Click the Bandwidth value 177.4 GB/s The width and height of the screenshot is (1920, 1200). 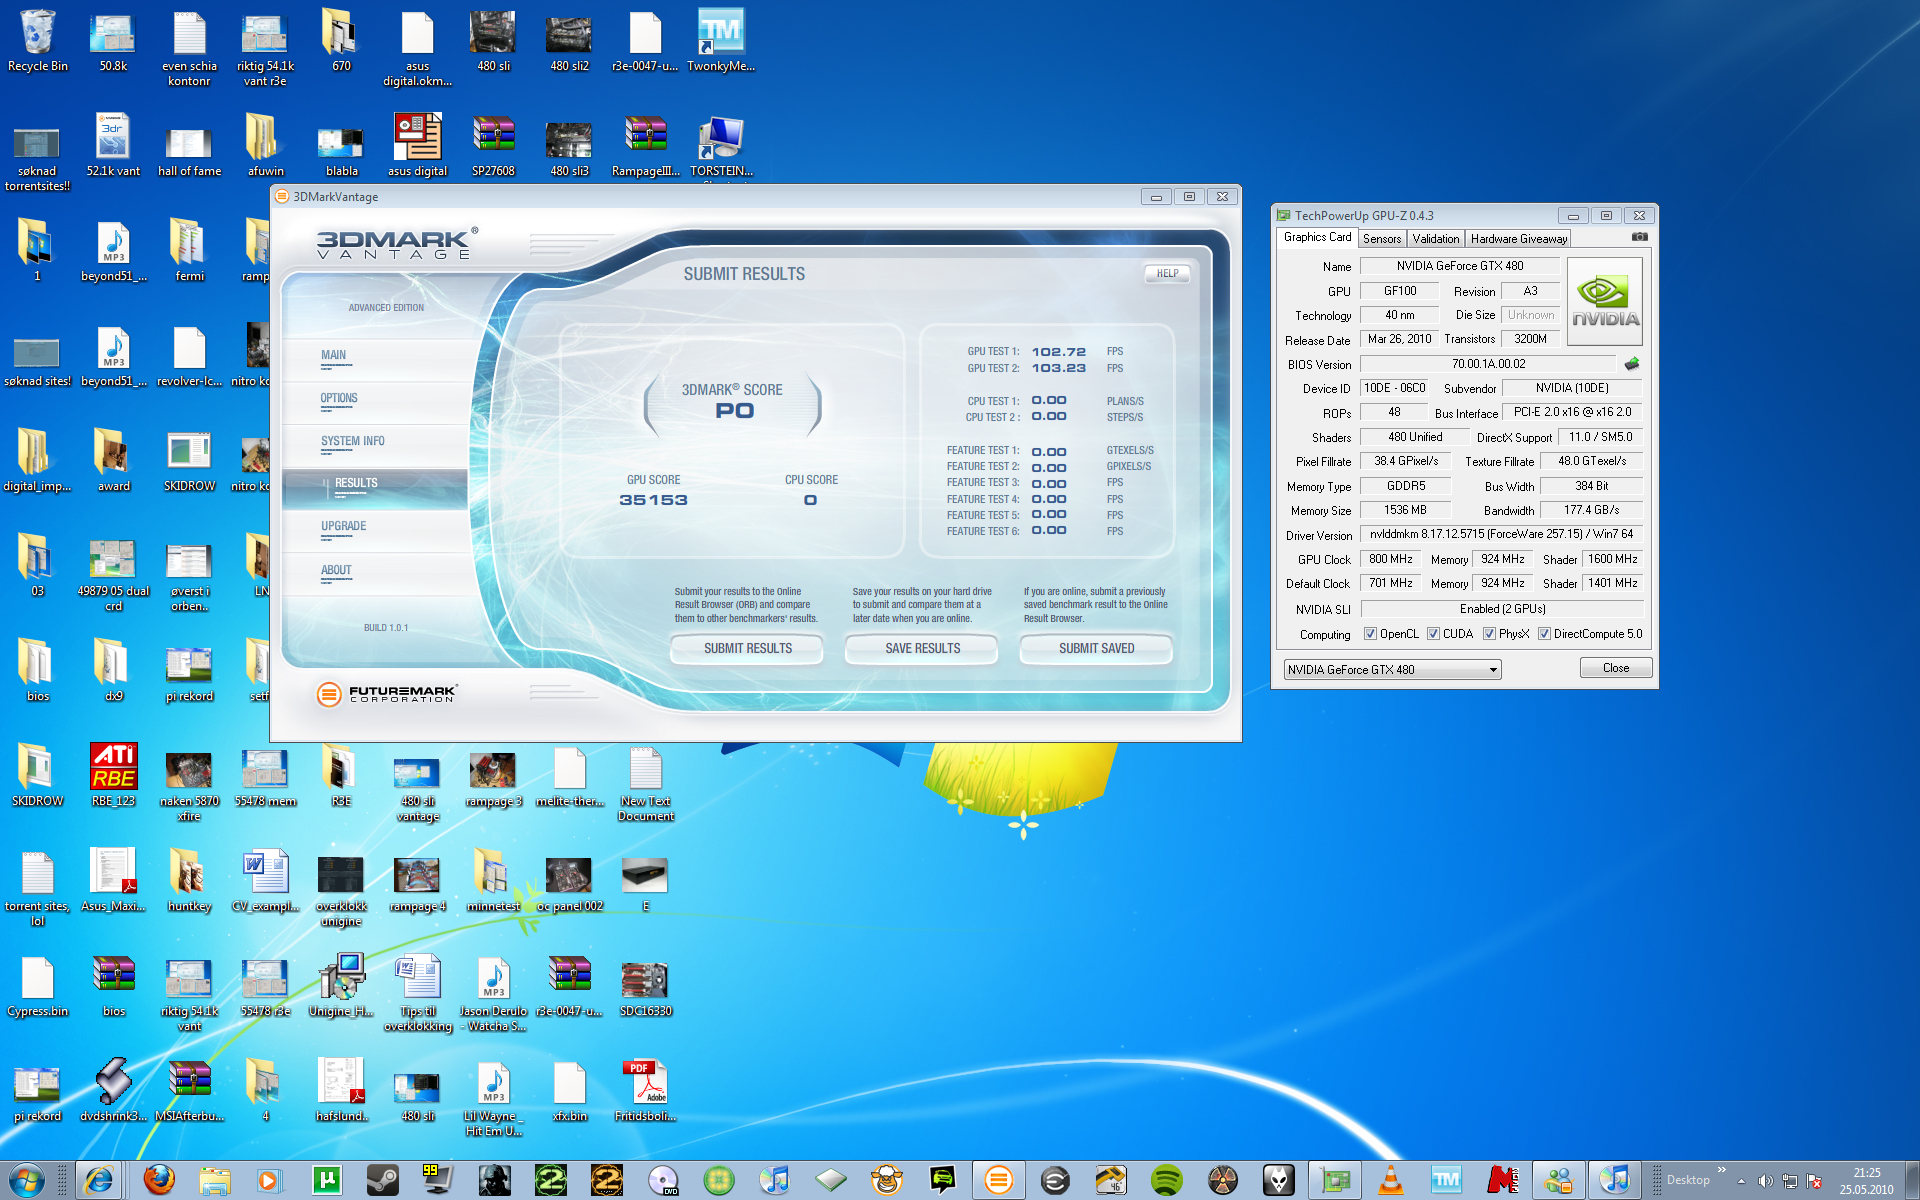tap(1591, 510)
